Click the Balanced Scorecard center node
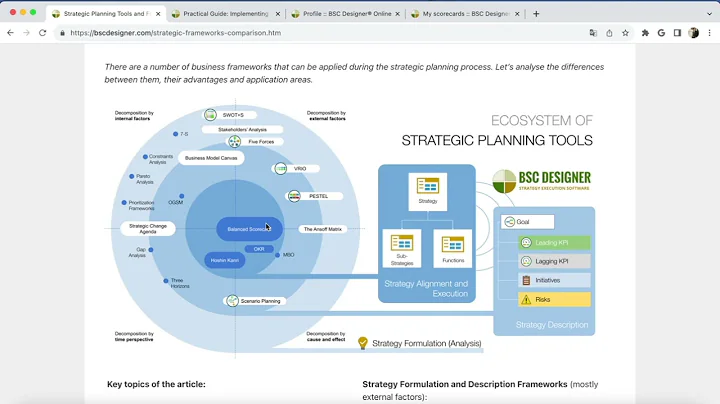Screen dimensions: 720x404 (x=249, y=229)
